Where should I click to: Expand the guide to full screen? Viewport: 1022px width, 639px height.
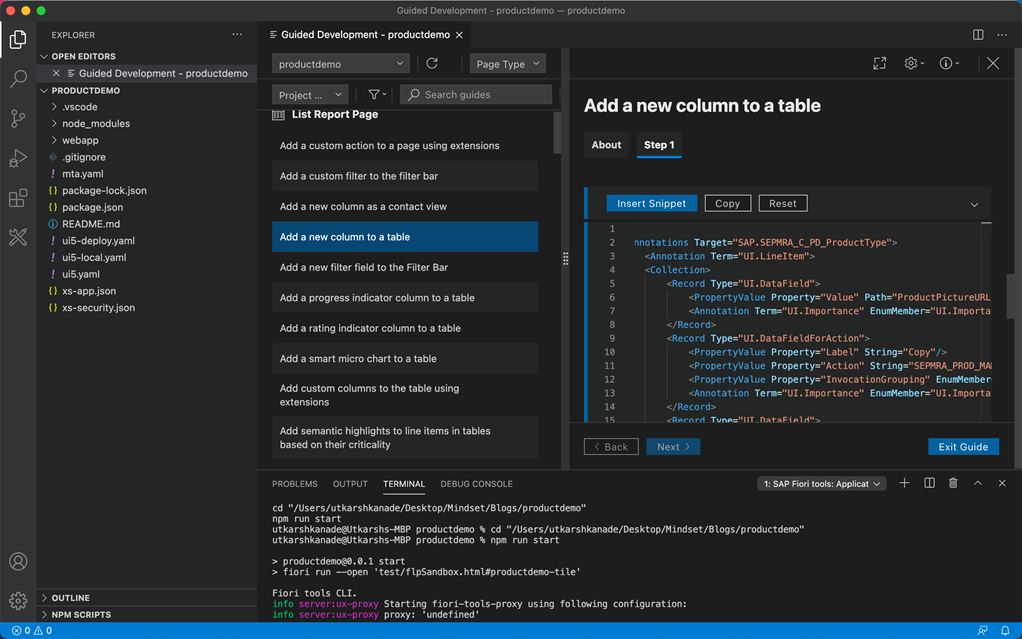tap(880, 63)
